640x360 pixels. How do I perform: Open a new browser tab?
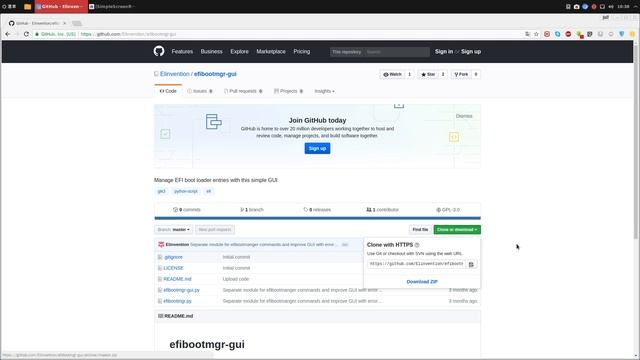point(77,23)
